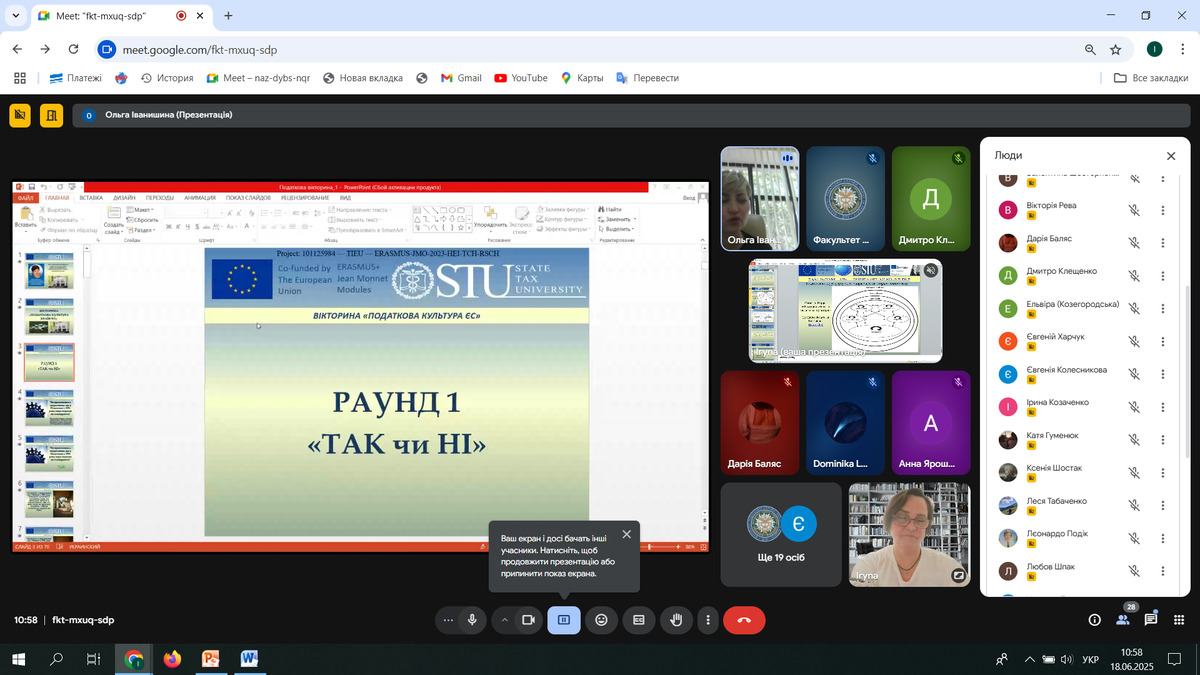Send a reaction with the emoji button

pyautogui.click(x=601, y=620)
